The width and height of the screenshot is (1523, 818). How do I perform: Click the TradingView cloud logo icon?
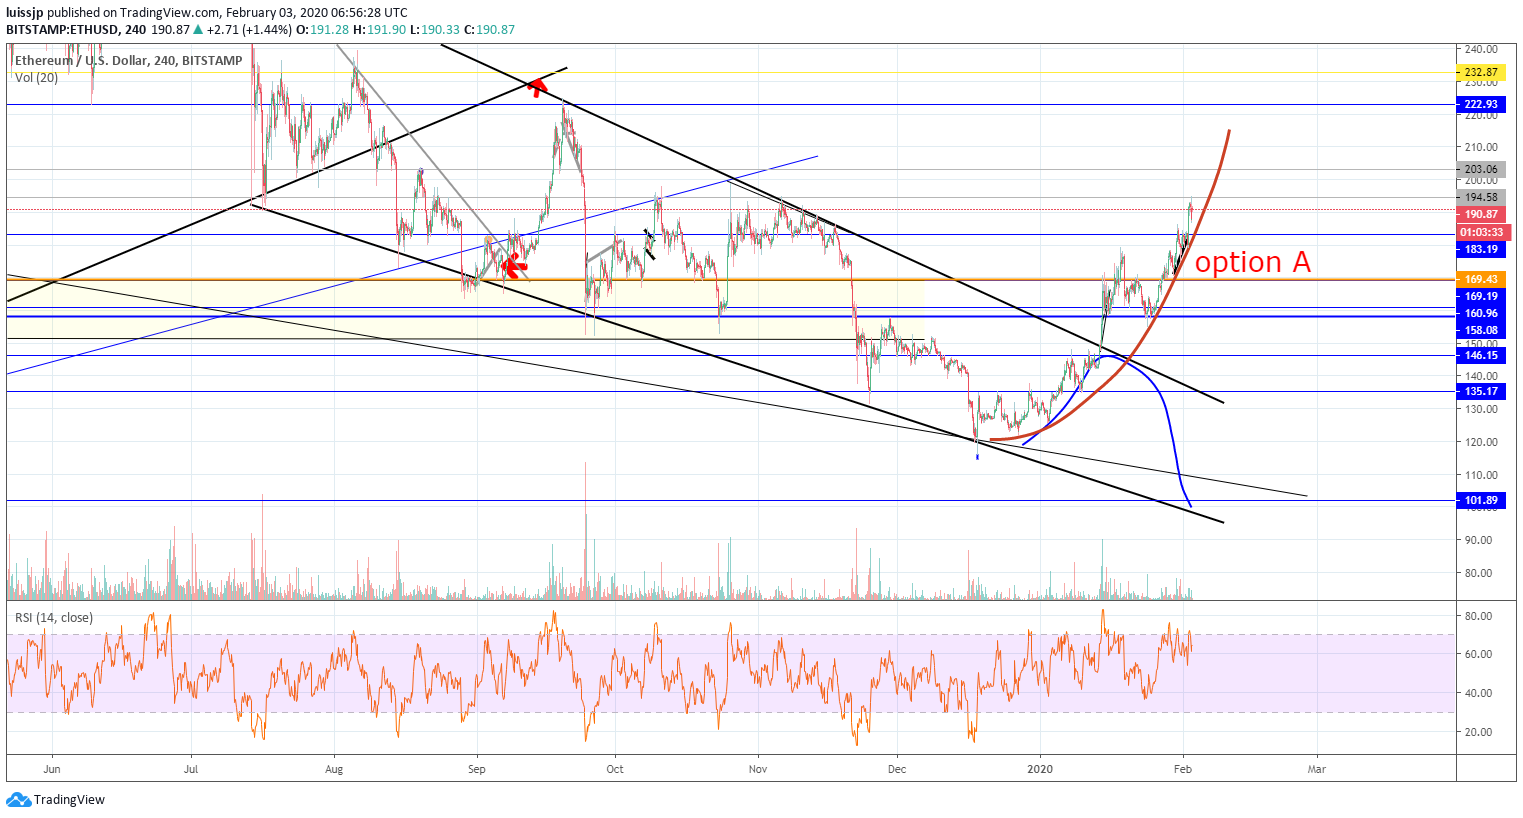pyautogui.click(x=19, y=799)
